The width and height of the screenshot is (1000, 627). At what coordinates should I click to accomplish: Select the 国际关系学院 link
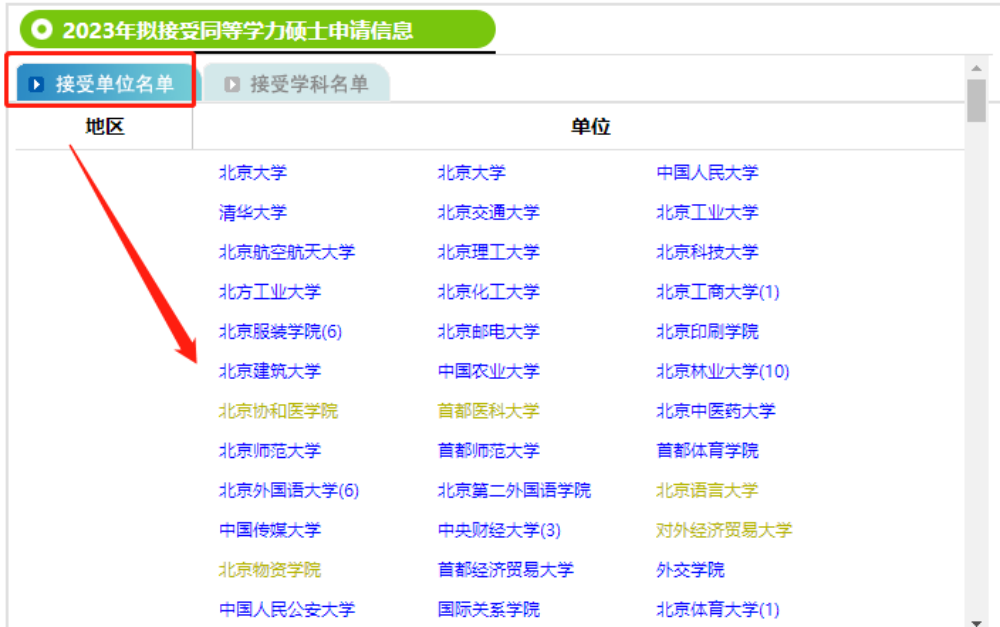pyautogui.click(x=489, y=609)
